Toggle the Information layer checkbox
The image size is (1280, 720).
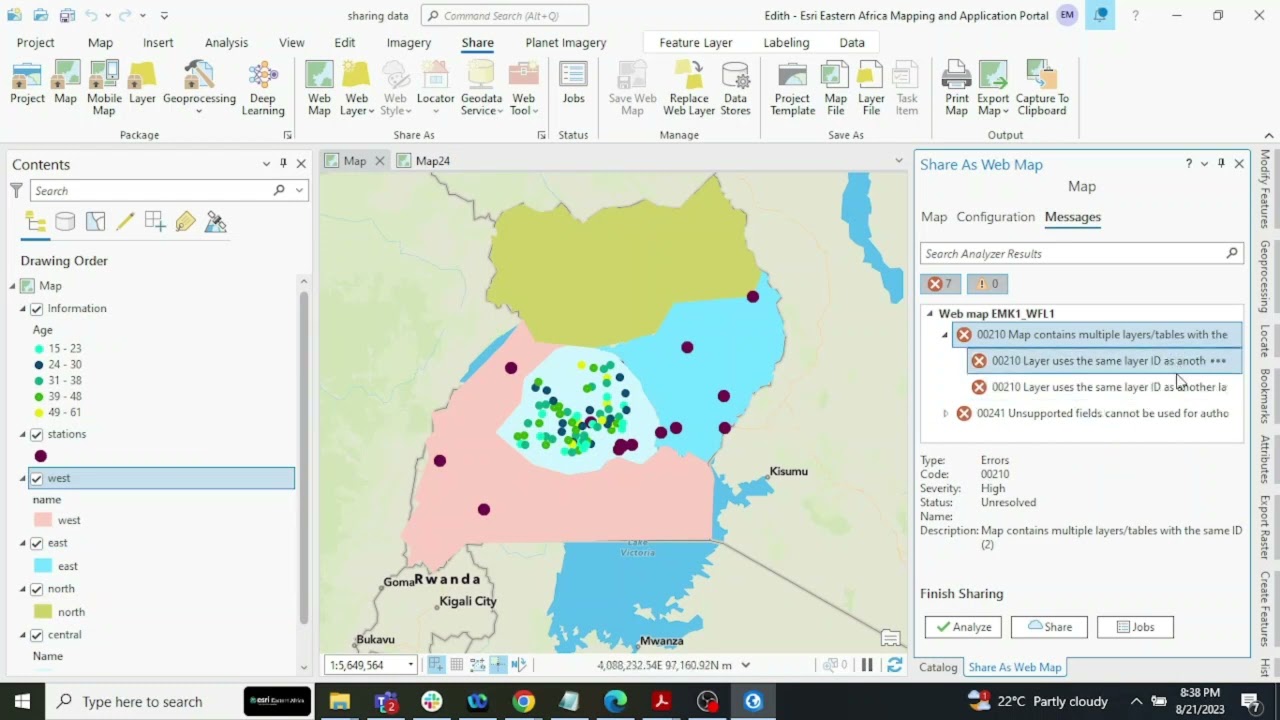(x=37, y=309)
